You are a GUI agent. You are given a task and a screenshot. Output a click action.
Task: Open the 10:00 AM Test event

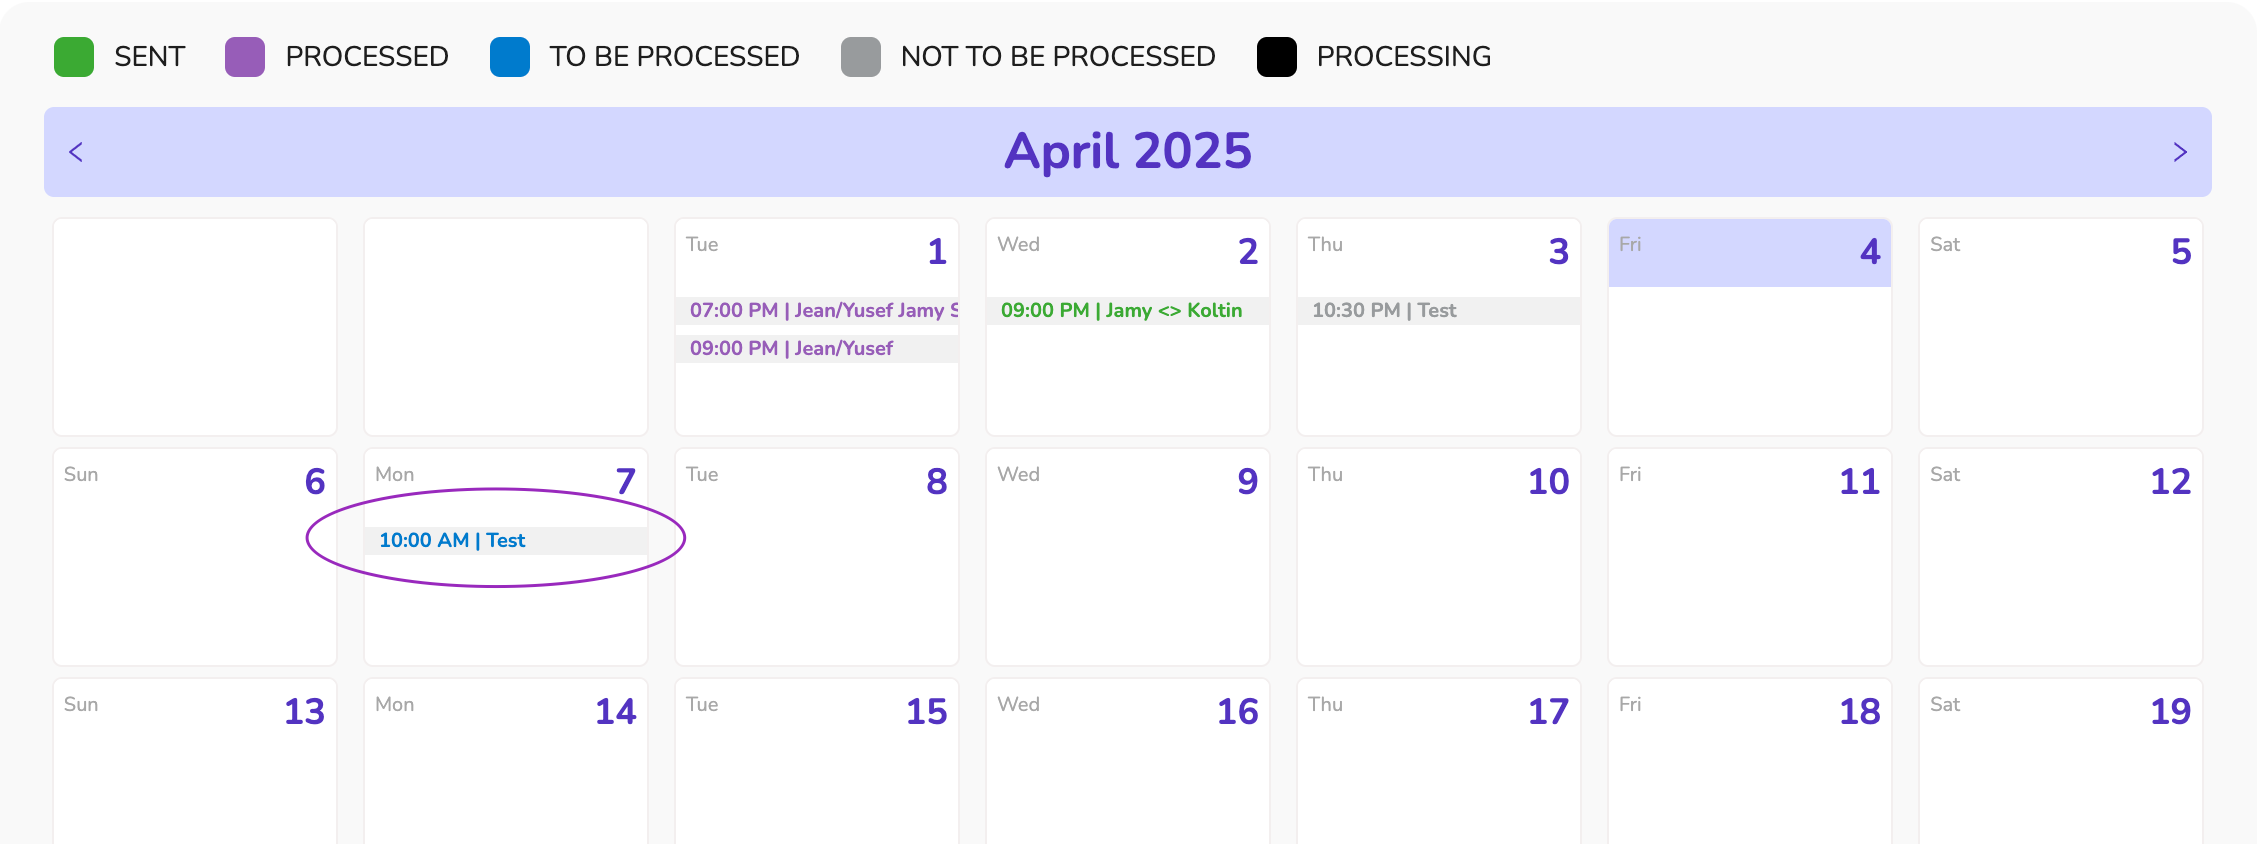pyautogui.click(x=453, y=541)
